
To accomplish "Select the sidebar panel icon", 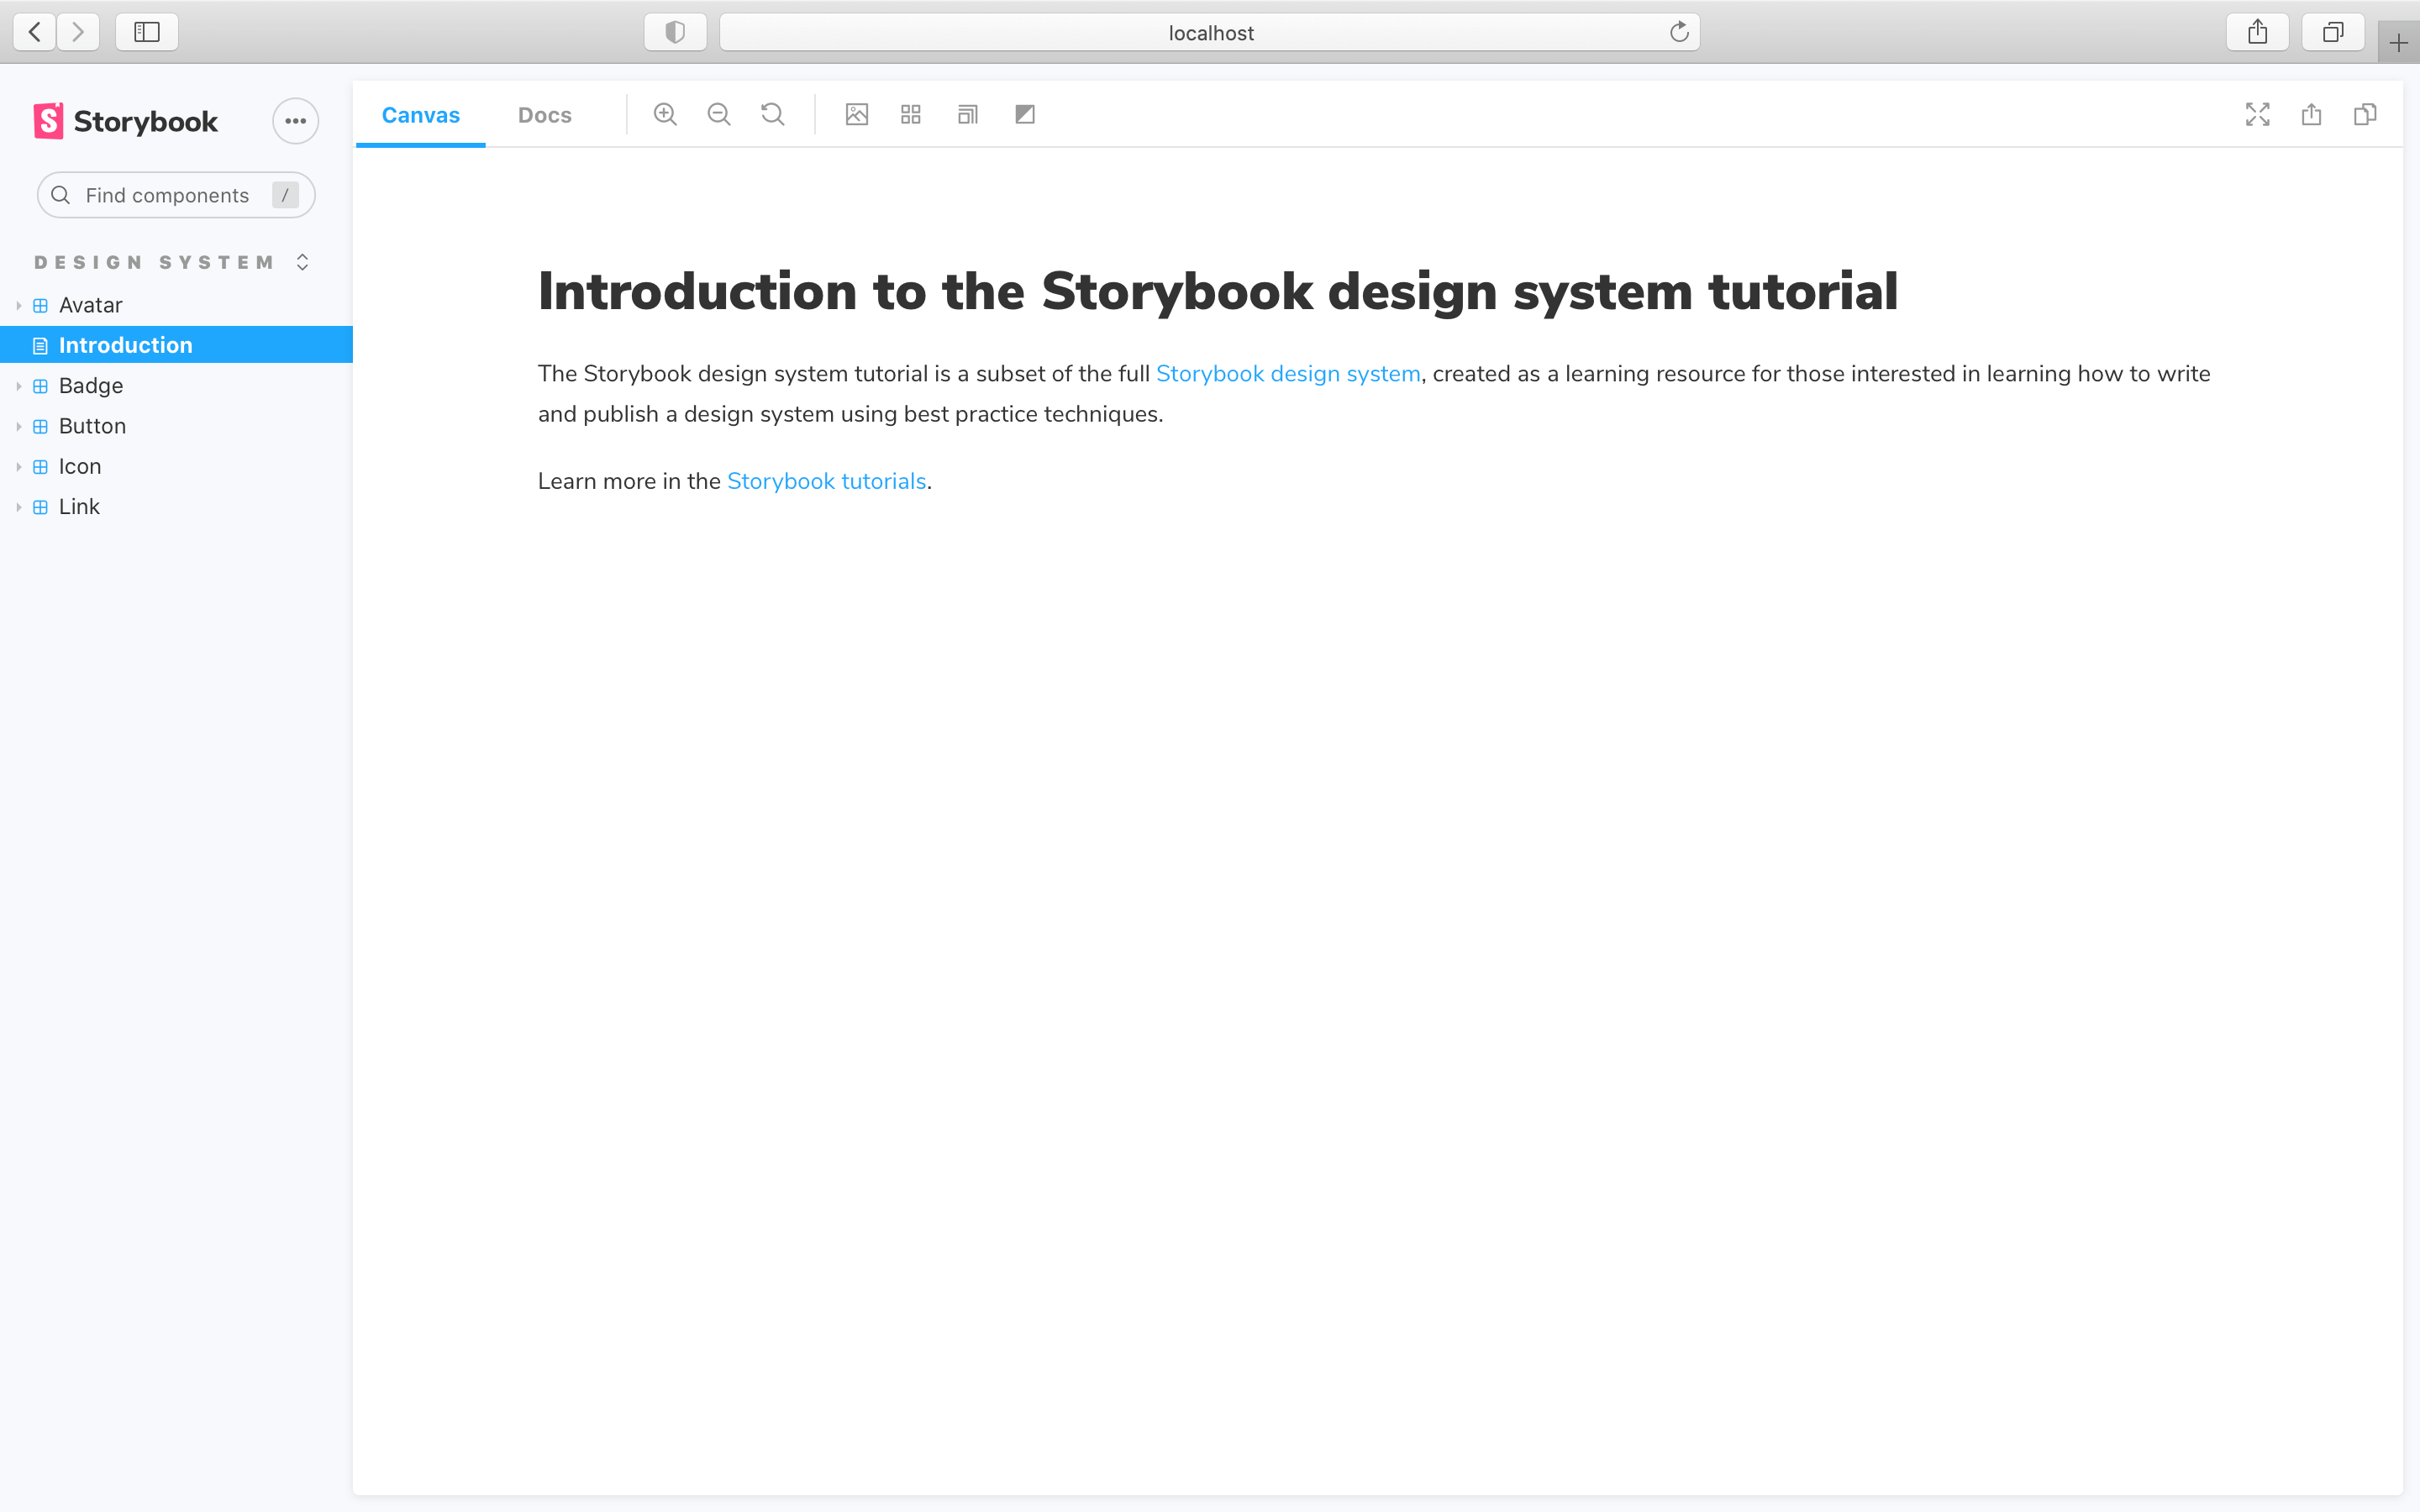I will (148, 31).
